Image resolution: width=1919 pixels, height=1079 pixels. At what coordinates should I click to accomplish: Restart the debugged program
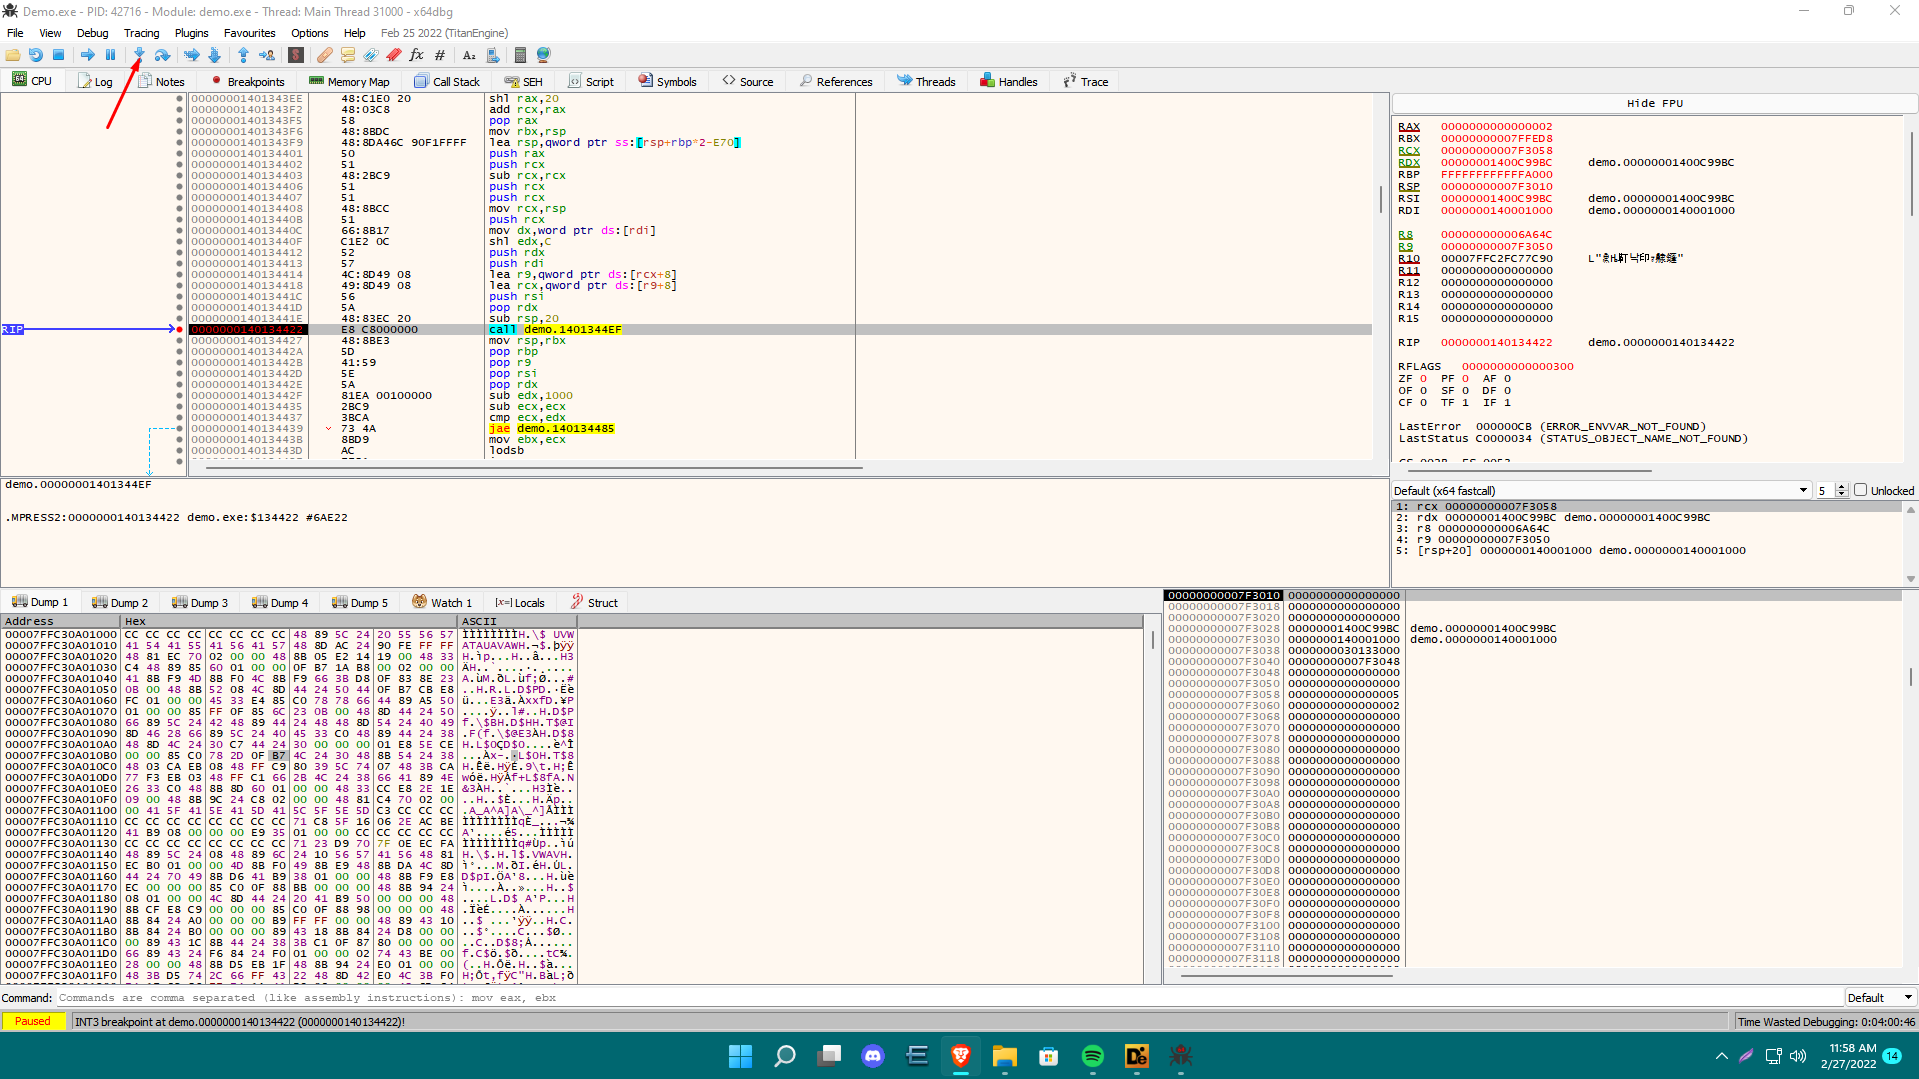[36, 55]
